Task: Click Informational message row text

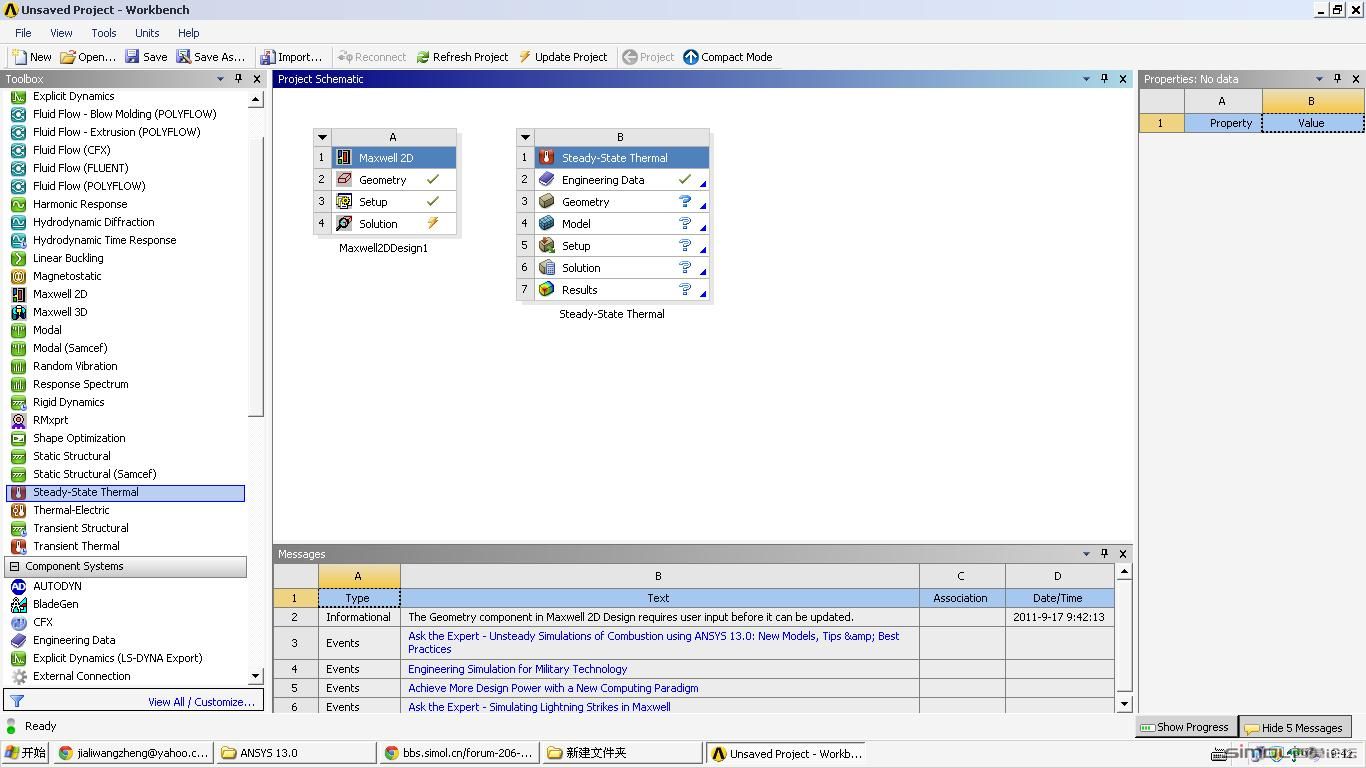Action: point(631,617)
